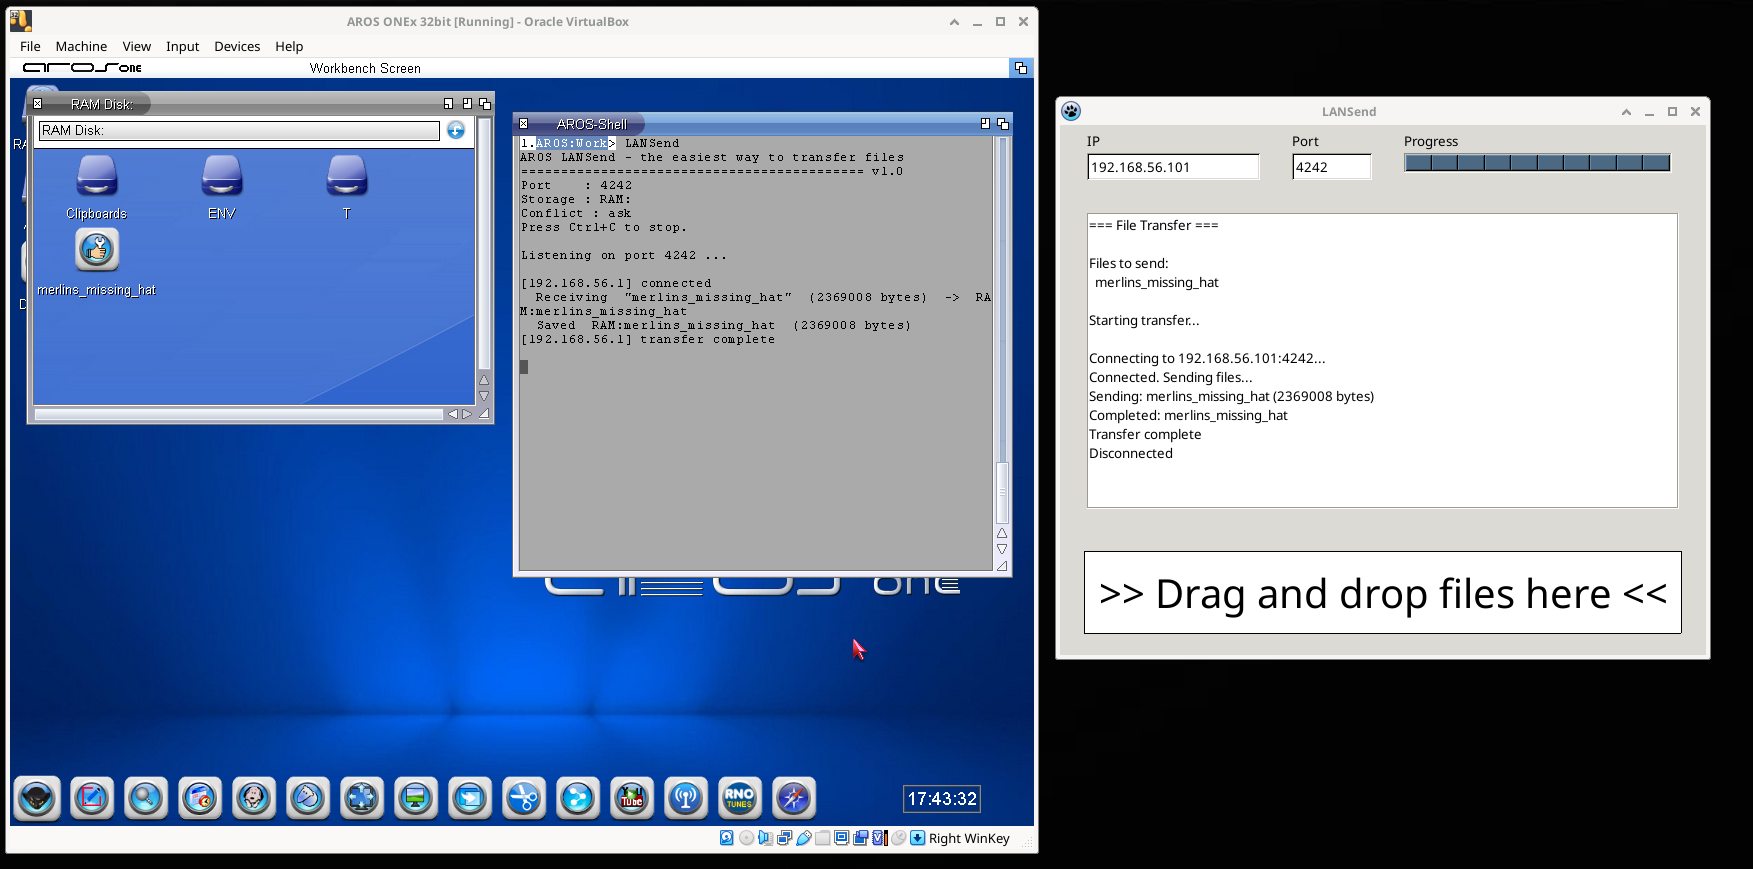
Task: Click the AROS-Shell down scroll arrow
Action: 1002,549
